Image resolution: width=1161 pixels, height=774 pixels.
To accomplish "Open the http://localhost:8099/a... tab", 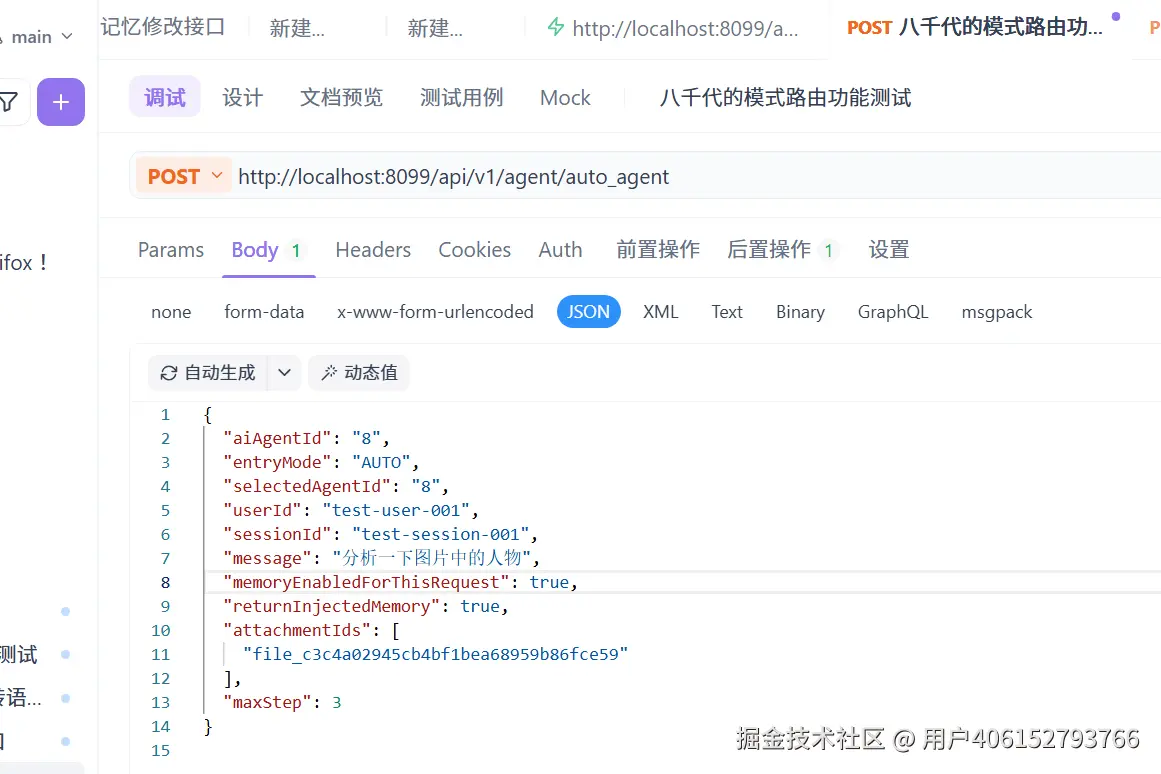I will (673, 28).
